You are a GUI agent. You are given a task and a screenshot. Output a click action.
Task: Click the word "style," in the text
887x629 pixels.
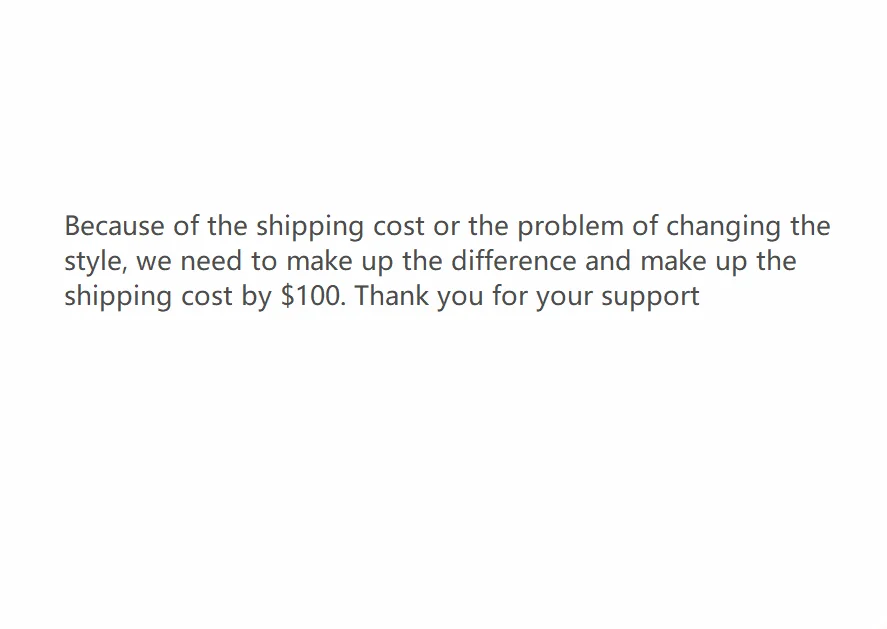pyautogui.click(x=96, y=262)
